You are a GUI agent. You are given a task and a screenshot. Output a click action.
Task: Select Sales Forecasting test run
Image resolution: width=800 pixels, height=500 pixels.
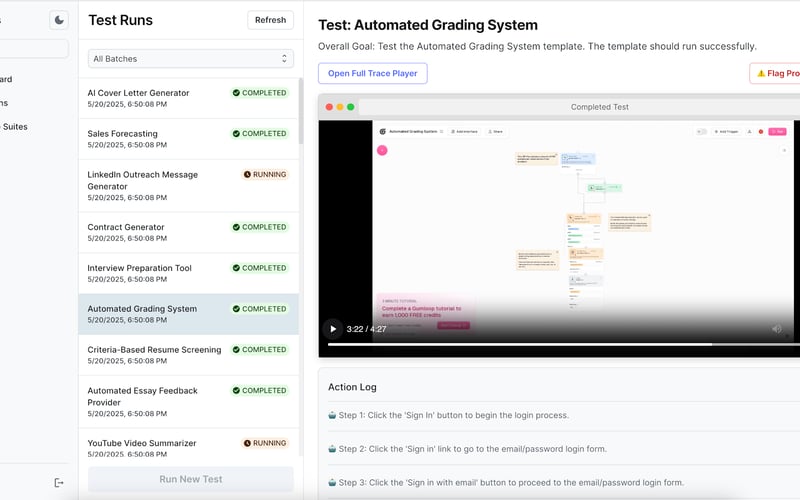189,139
